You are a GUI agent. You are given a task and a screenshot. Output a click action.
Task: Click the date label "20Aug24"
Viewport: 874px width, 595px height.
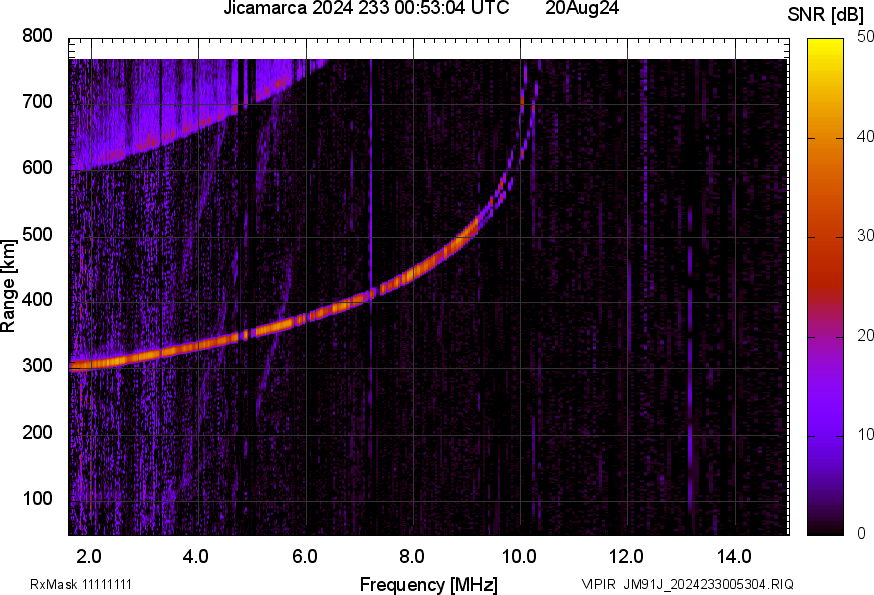[582, 8]
